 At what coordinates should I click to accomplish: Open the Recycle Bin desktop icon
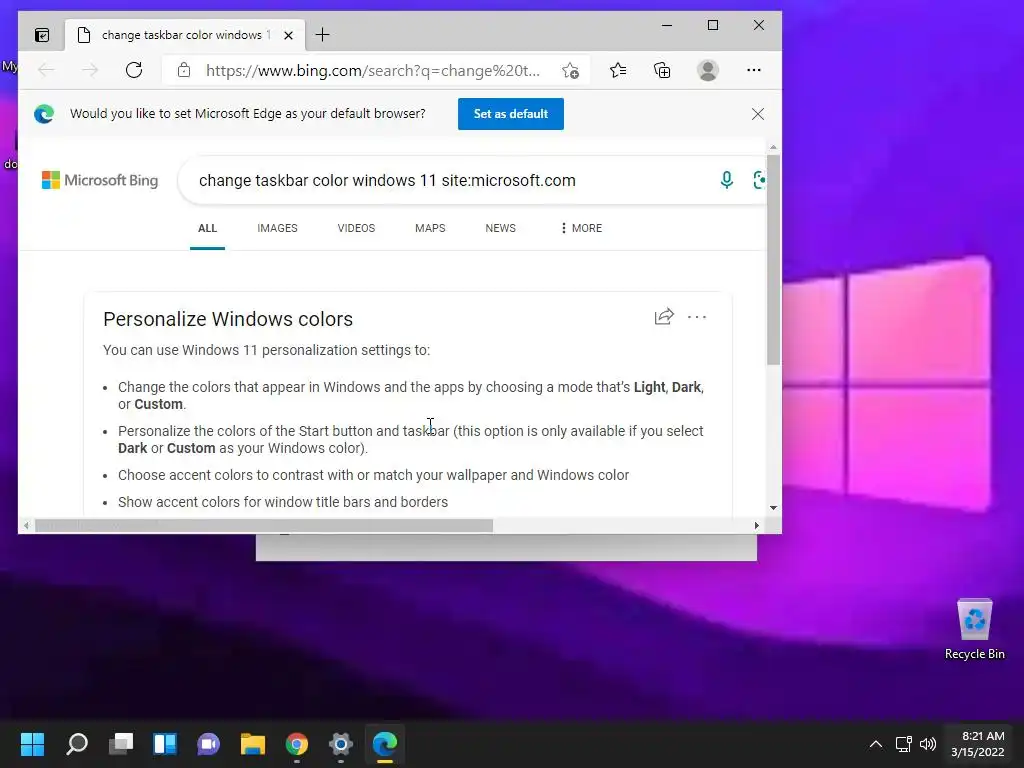[974, 630]
